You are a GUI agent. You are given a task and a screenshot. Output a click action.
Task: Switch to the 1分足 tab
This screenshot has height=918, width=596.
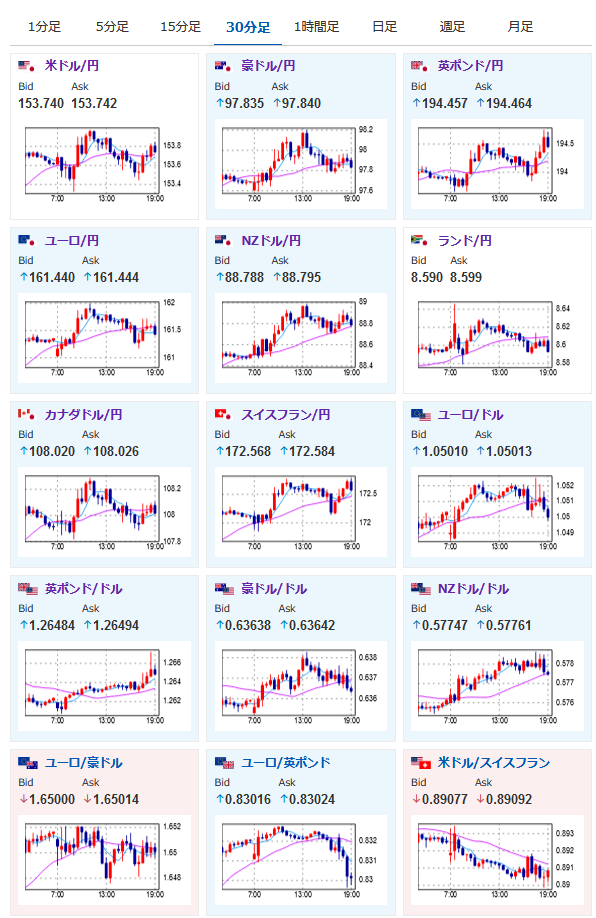44,27
